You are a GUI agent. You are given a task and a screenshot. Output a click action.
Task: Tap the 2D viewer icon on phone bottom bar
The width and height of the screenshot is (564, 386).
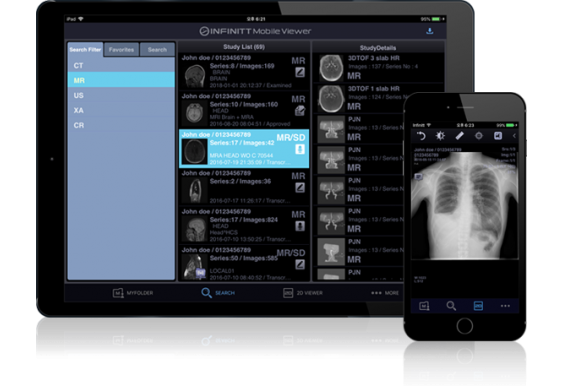pos(478,306)
